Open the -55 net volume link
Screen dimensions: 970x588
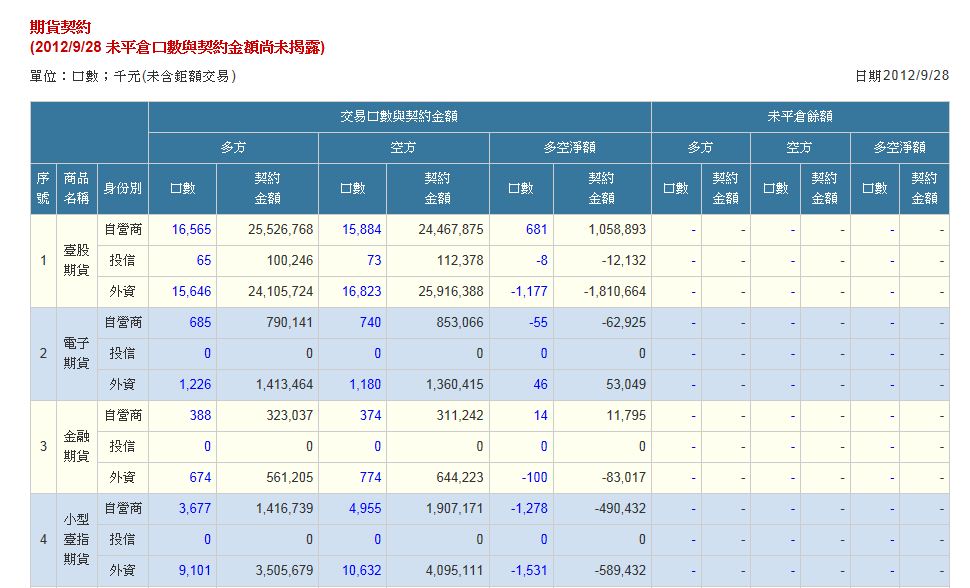538,322
